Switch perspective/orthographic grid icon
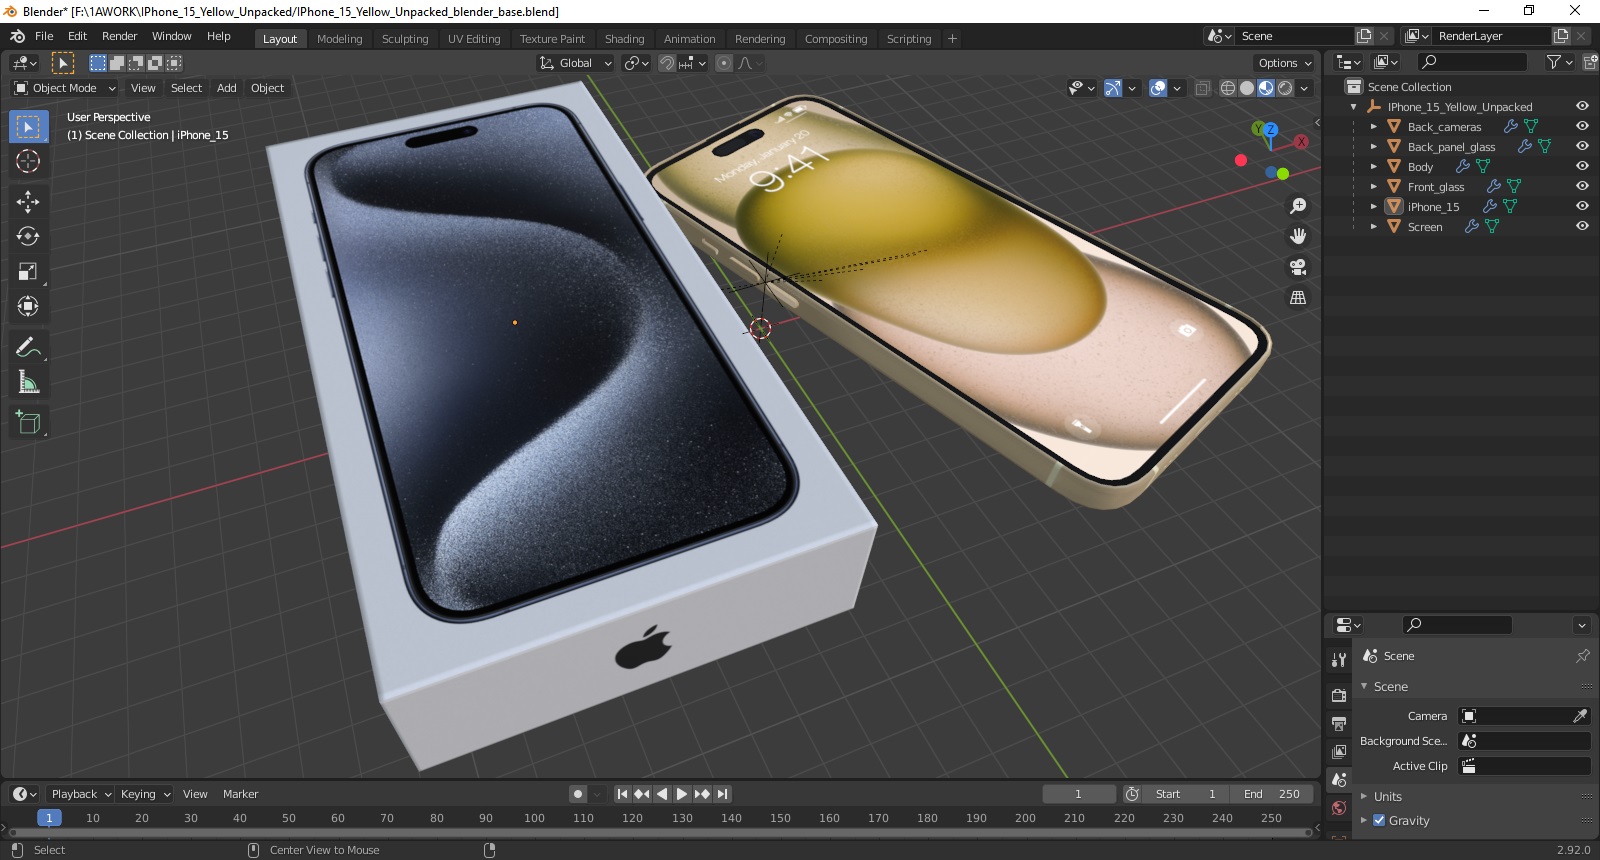Screen dimensions: 1600x860 [x=1298, y=298]
